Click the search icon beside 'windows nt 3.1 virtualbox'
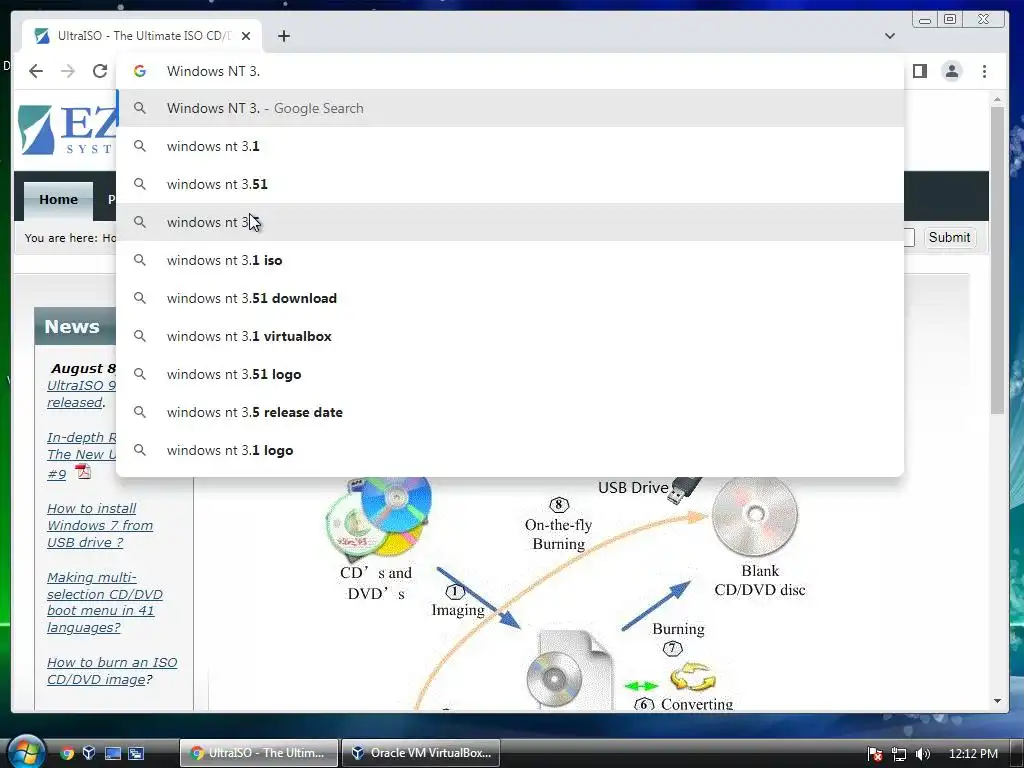This screenshot has height=768, width=1024. click(x=140, y=336)
